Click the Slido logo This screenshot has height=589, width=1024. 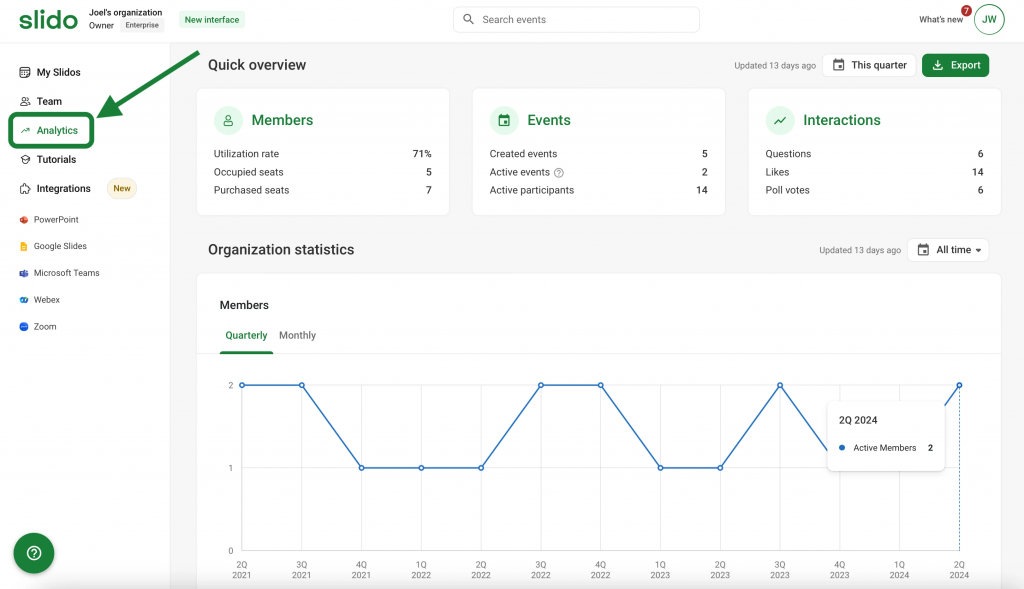tap(48, 20)
